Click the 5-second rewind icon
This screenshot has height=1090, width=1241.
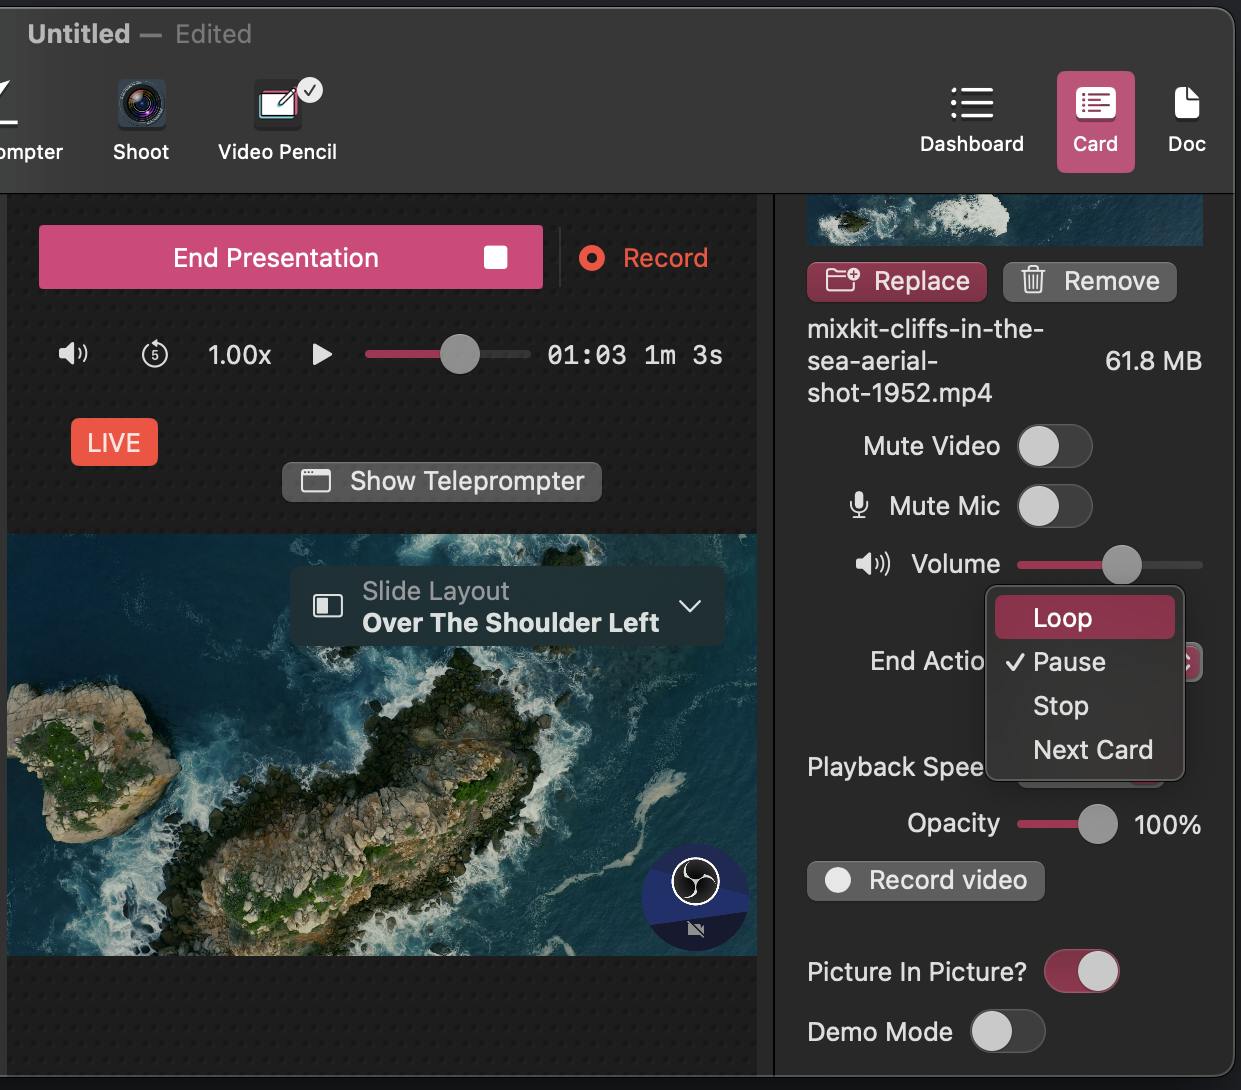tap(155, 354)
